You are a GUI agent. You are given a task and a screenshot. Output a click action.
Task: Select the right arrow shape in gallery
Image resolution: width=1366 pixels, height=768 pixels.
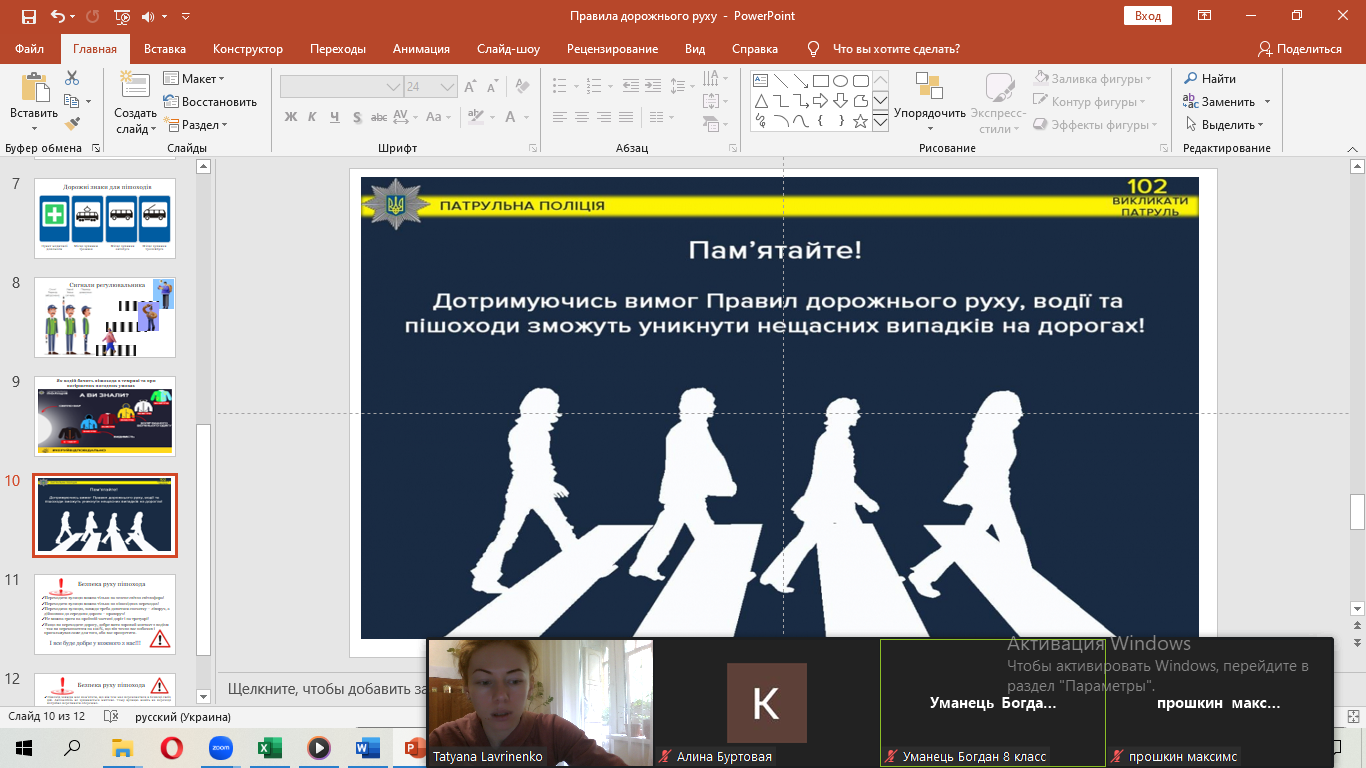(820, 100)
